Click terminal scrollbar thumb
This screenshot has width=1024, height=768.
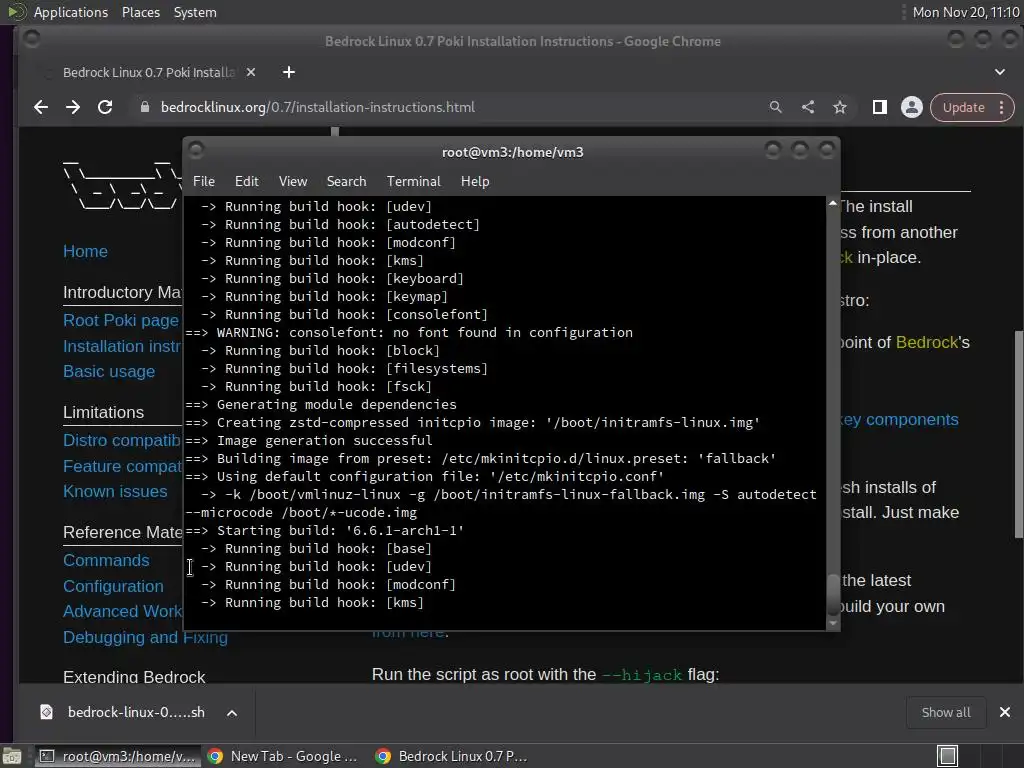coord(833,594)
